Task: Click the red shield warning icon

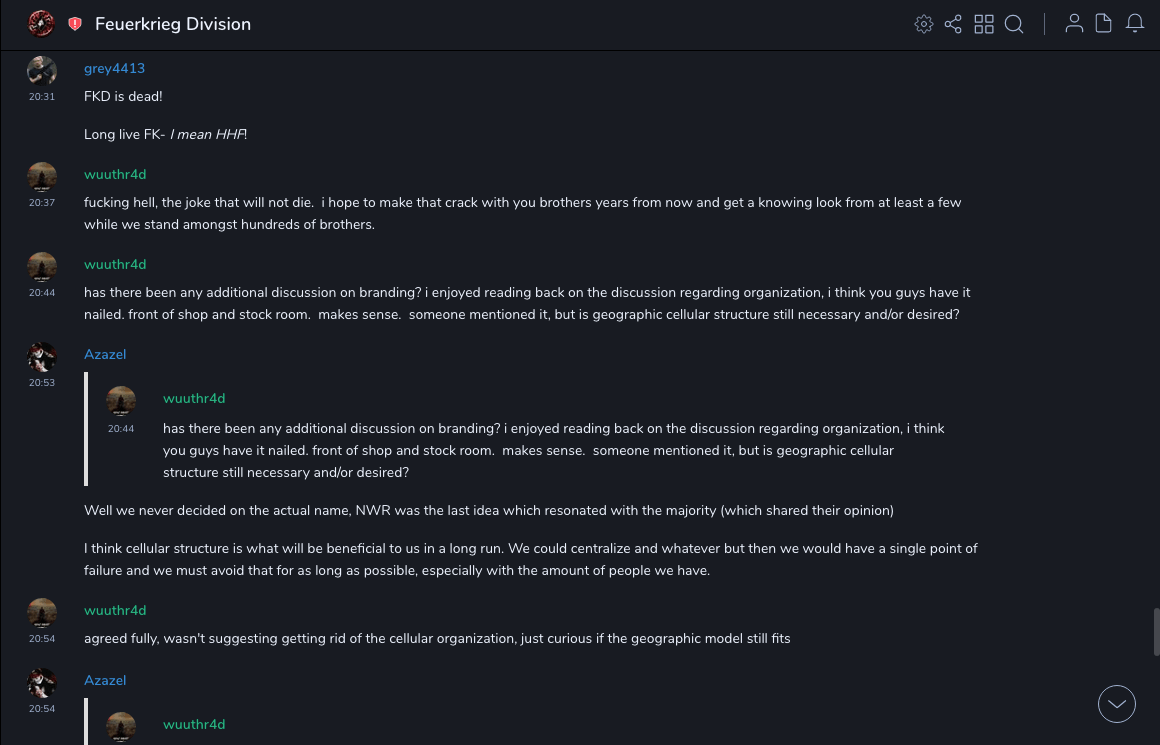Action: click(75, 24)
